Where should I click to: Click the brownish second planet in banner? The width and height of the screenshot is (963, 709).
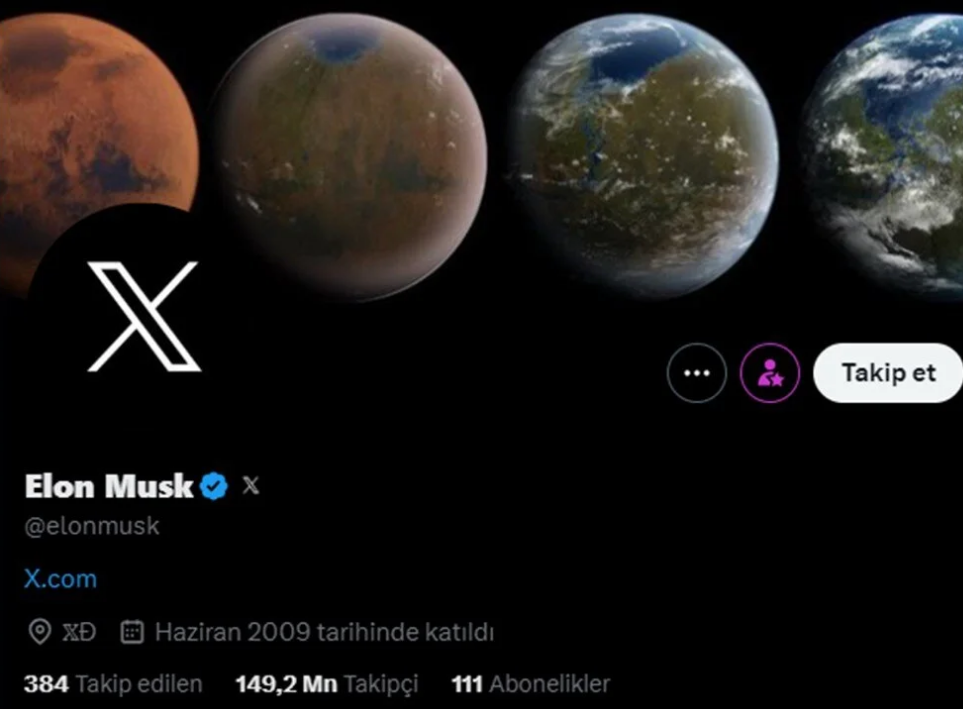[349, 157]
